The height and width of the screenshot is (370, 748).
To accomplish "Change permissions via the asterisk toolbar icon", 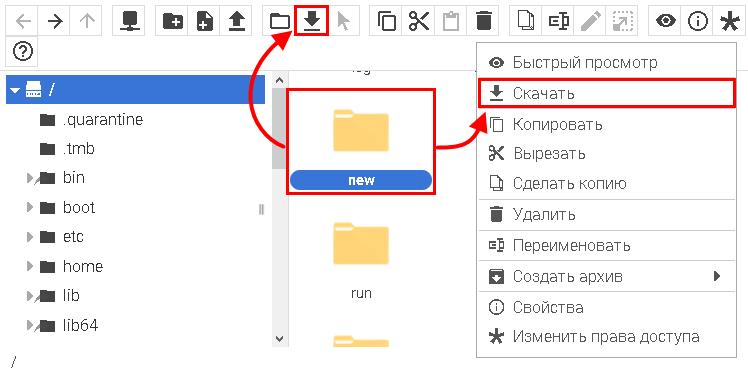I will point(728,21).
